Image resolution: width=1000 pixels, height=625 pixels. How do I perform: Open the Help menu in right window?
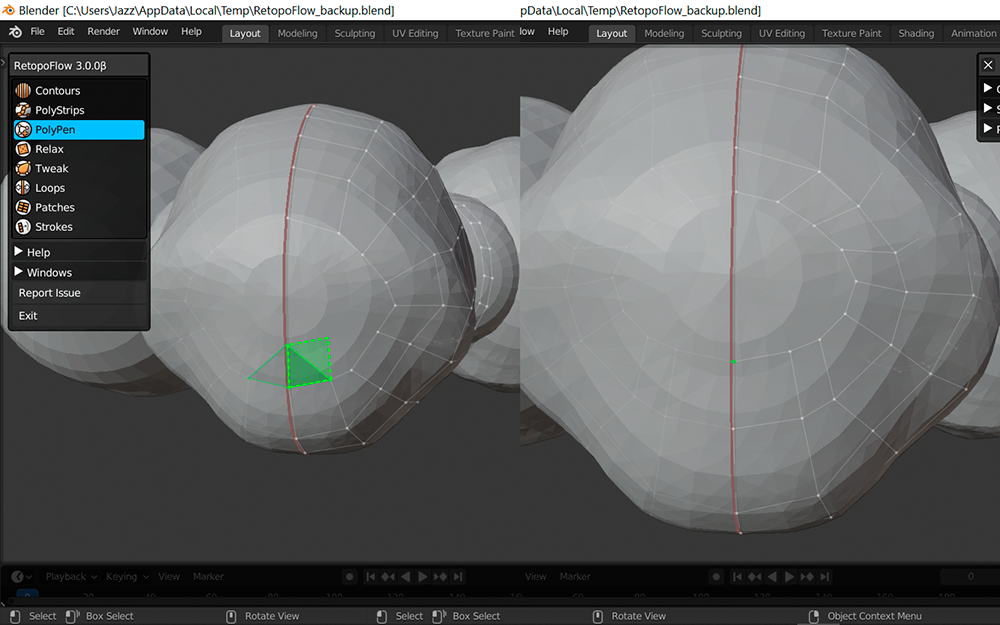(x=558, y=31)
